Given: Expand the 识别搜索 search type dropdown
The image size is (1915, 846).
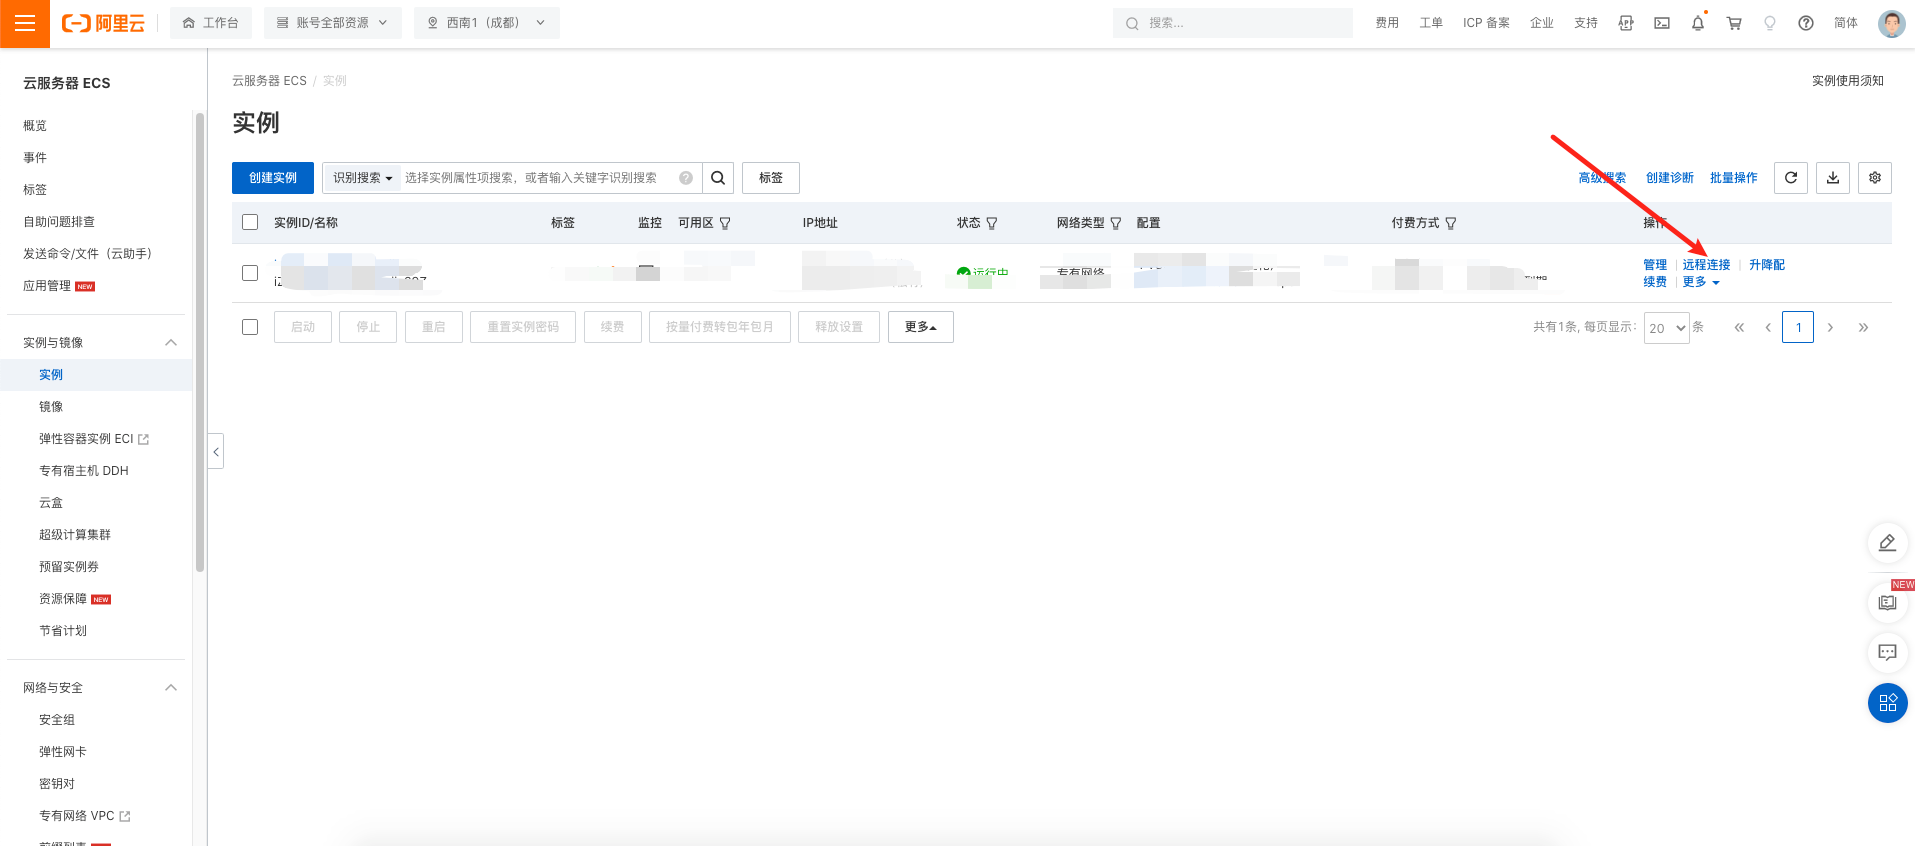Looking at the screenshot, I should click(362, 178).
